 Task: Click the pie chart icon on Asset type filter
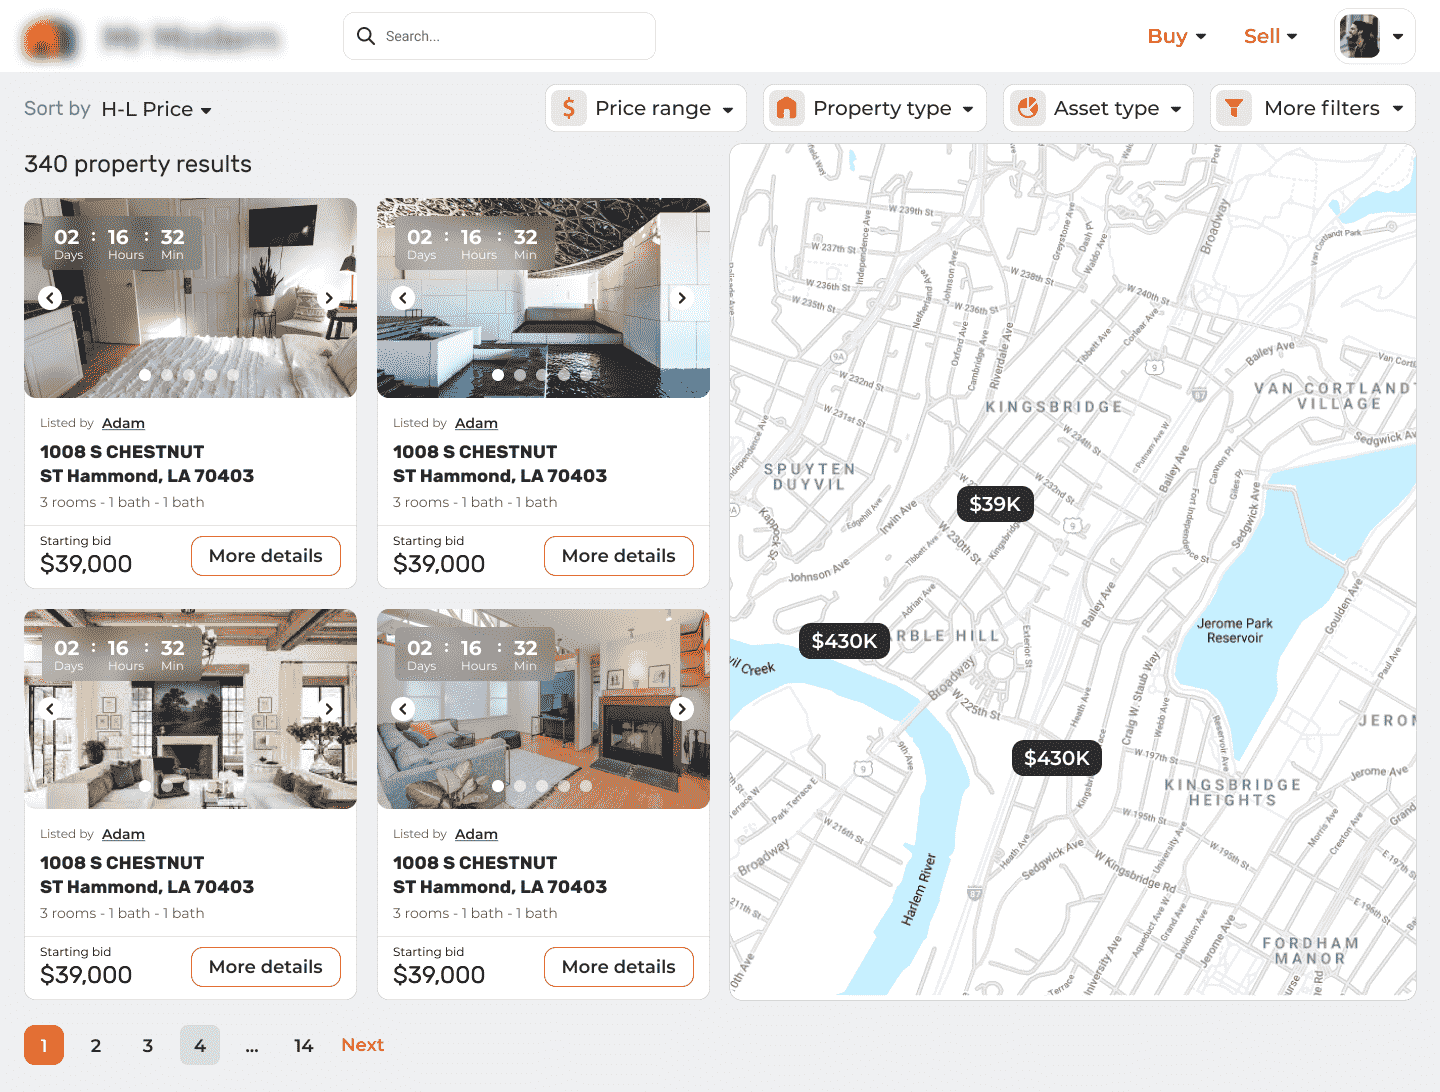point(1029,107)
